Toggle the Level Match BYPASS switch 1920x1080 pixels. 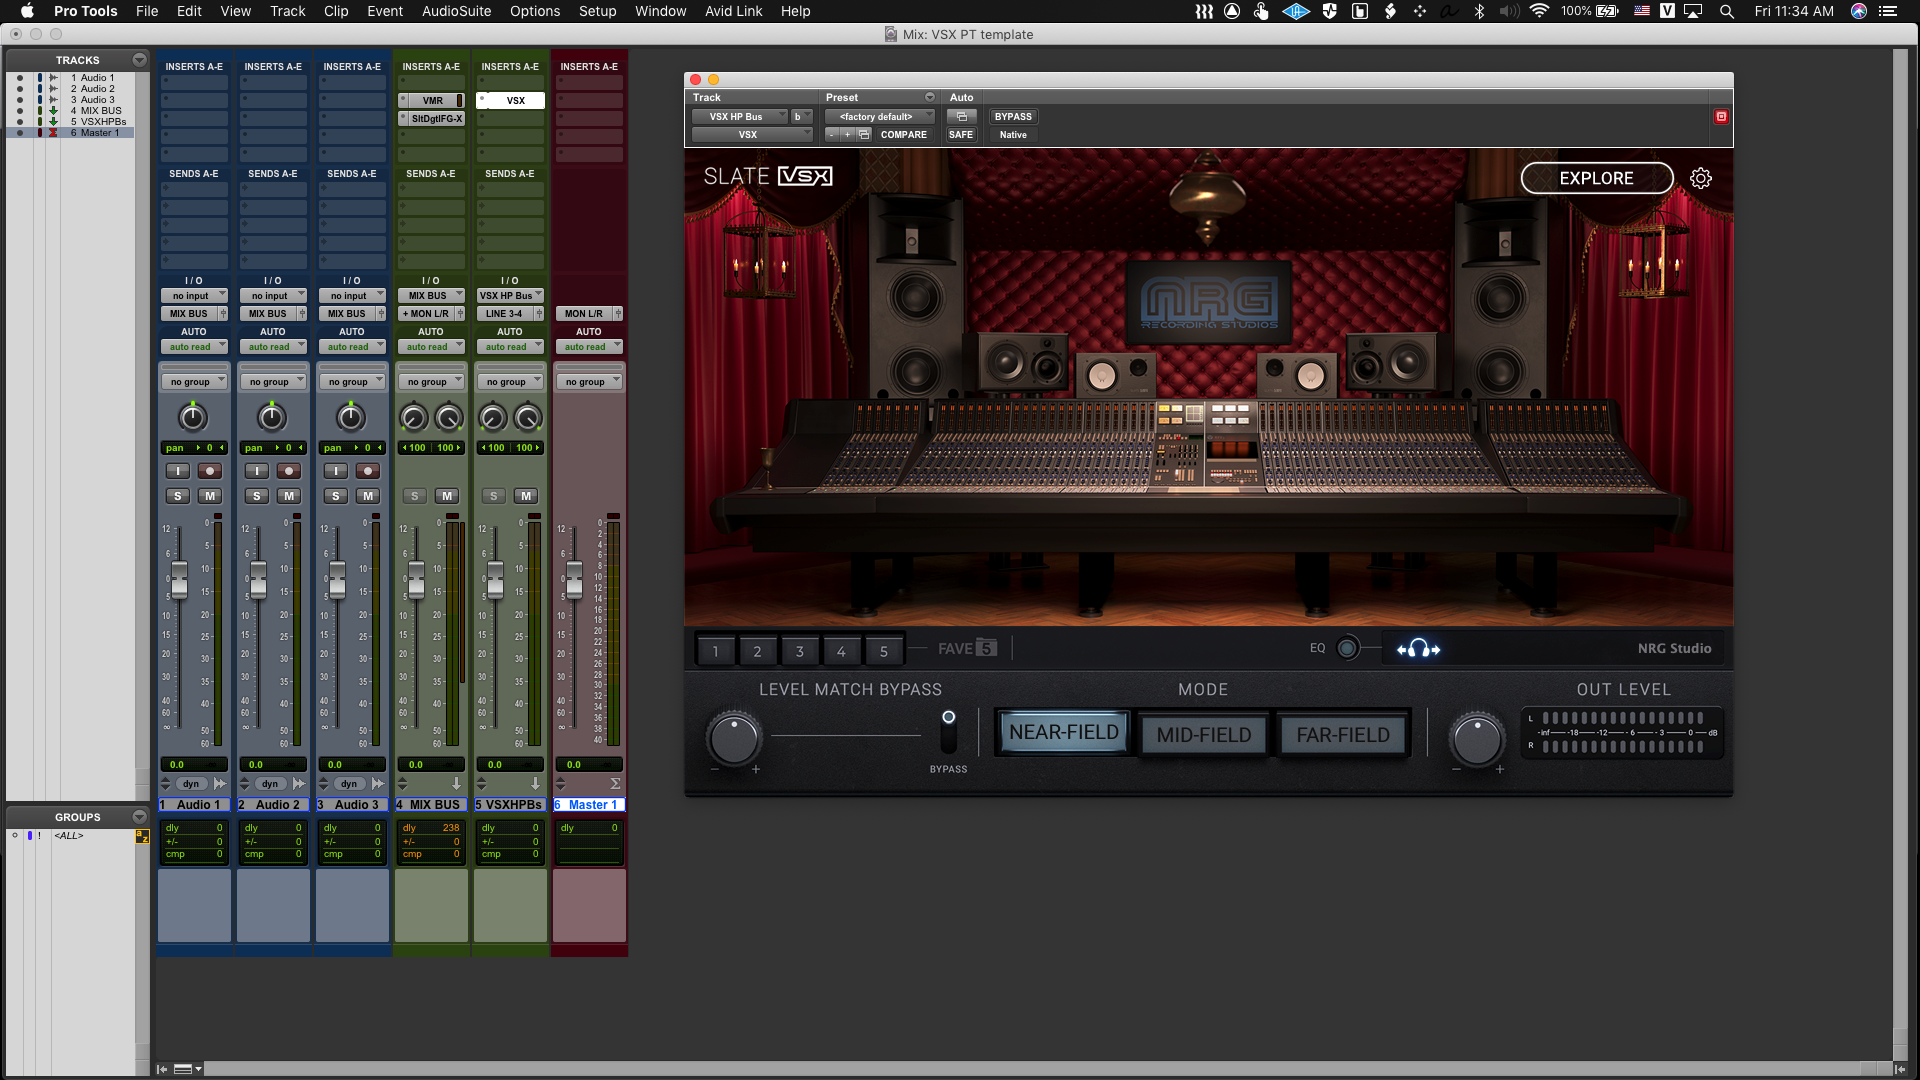pyautogui.click(x=948, y=733)
